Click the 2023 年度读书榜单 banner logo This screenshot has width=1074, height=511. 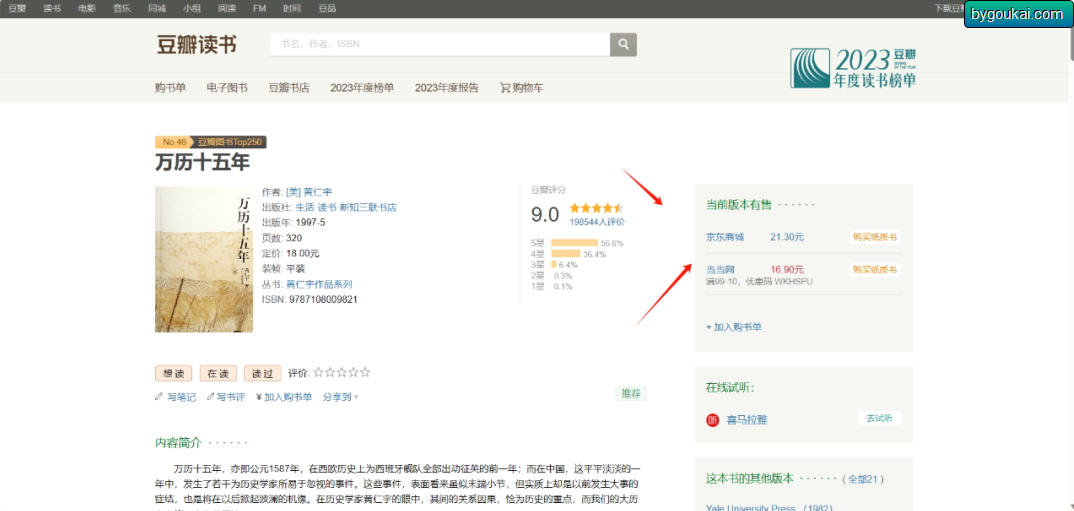pos(853,68)
